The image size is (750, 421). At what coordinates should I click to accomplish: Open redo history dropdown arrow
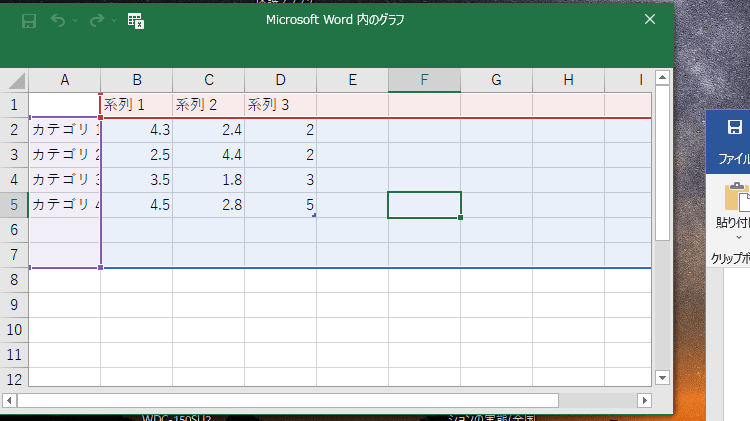coord(114,21)
